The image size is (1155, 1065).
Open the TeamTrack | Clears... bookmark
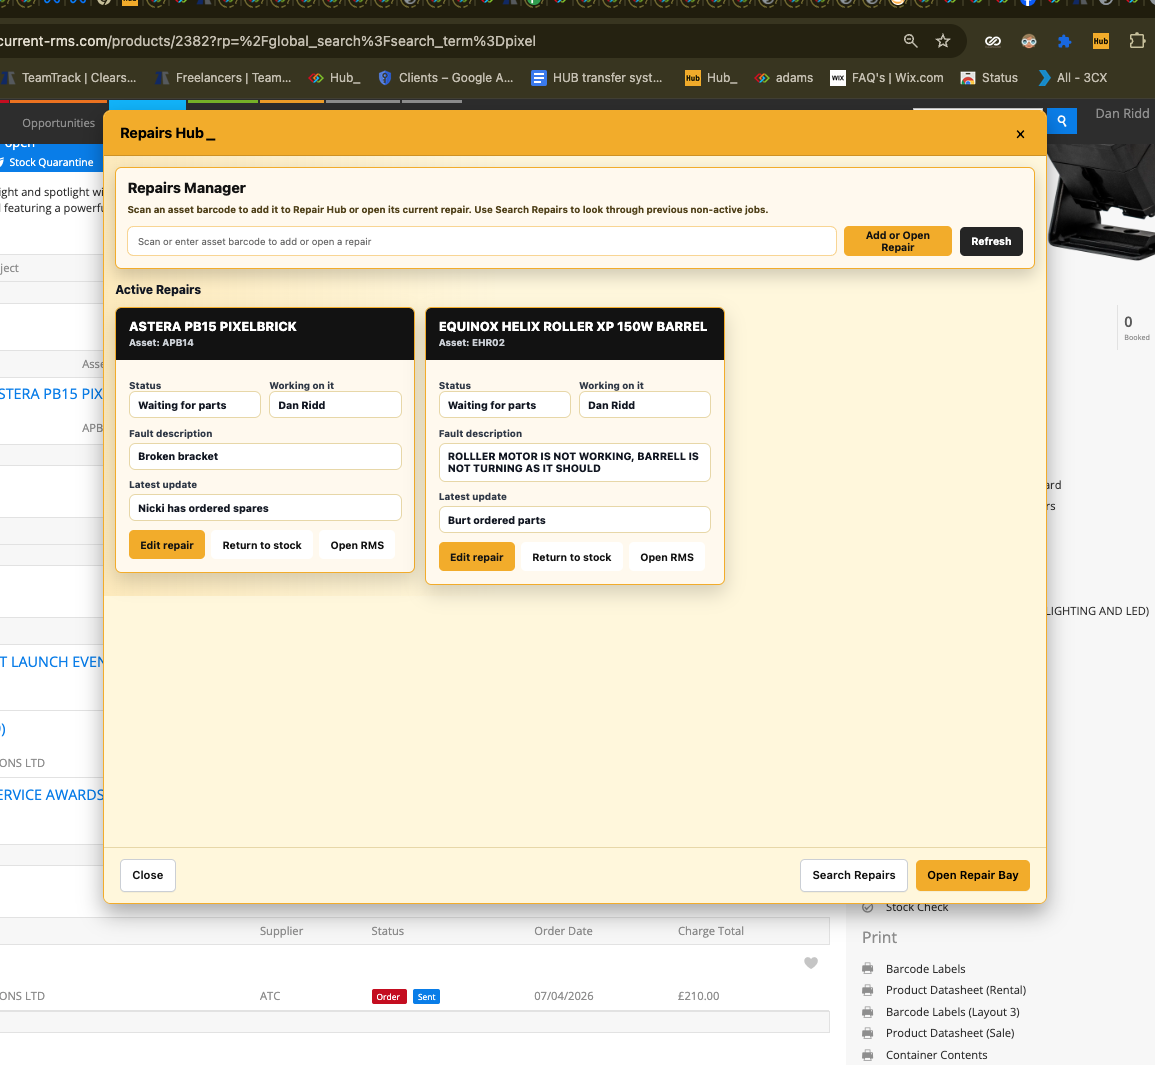tap(71, 78)
